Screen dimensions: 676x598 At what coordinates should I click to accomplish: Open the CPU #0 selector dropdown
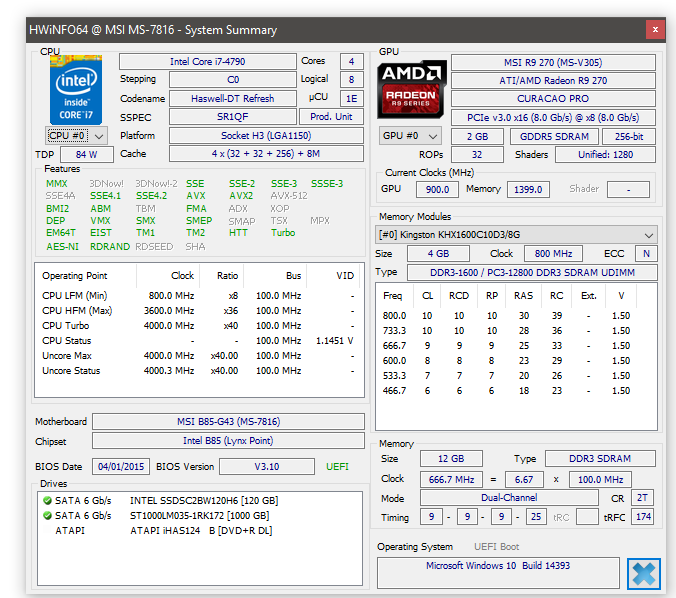pyautogui.click(x=76, y=136)
